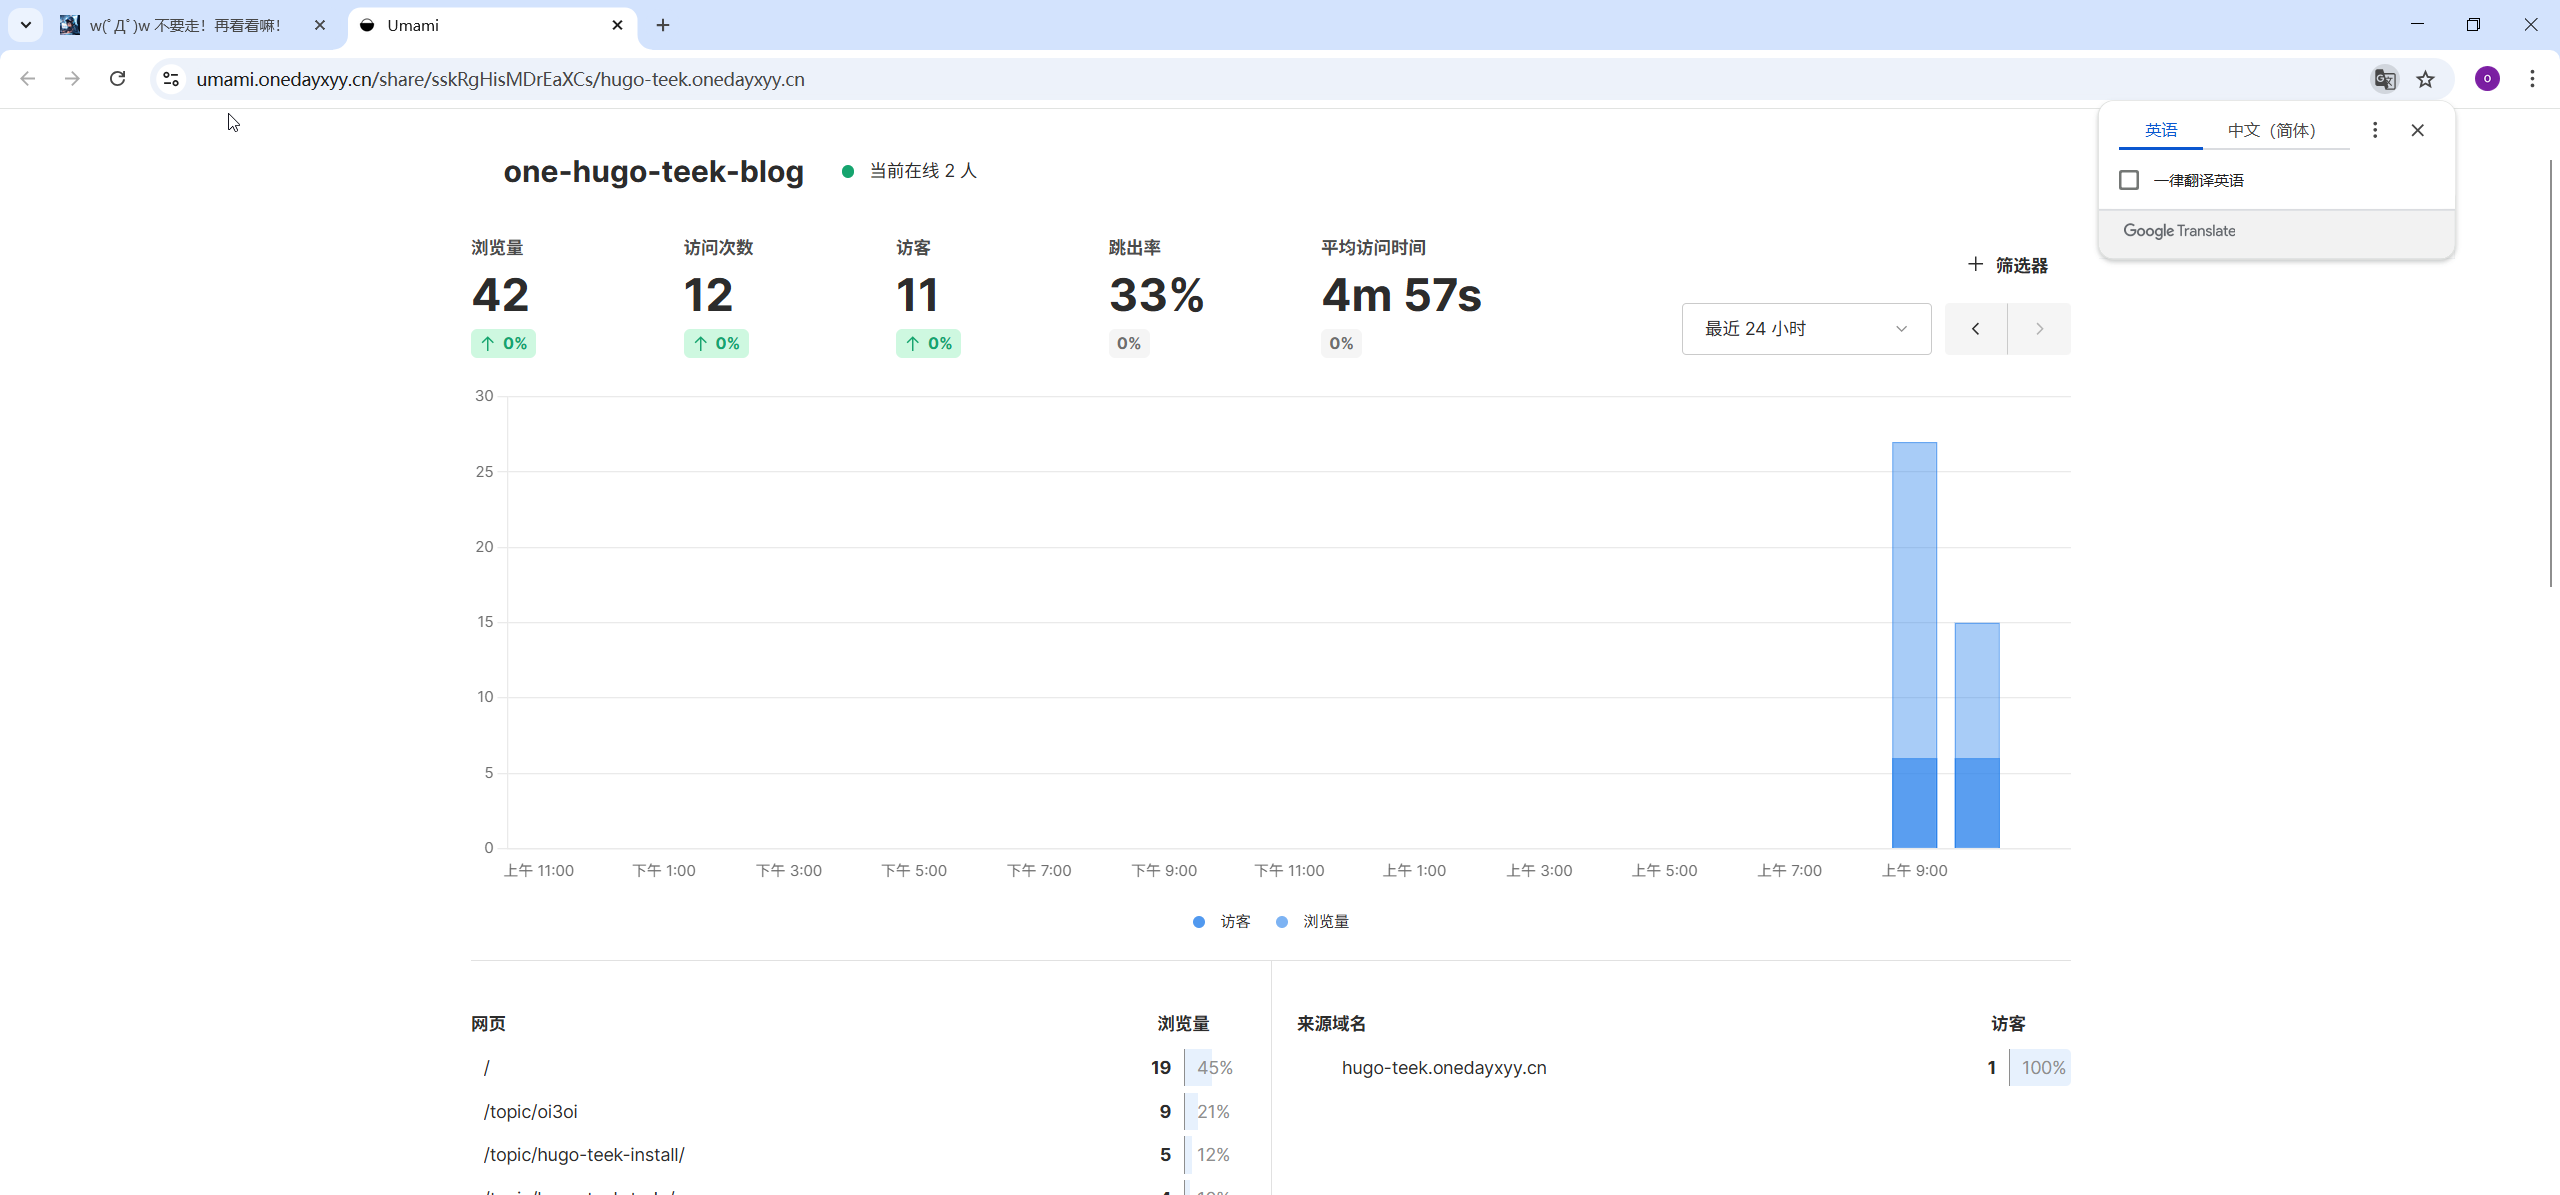Open the translate popup options menu
Image resolution: width=2560 pixels, height=1195 pixels.
pos(2375,130)
